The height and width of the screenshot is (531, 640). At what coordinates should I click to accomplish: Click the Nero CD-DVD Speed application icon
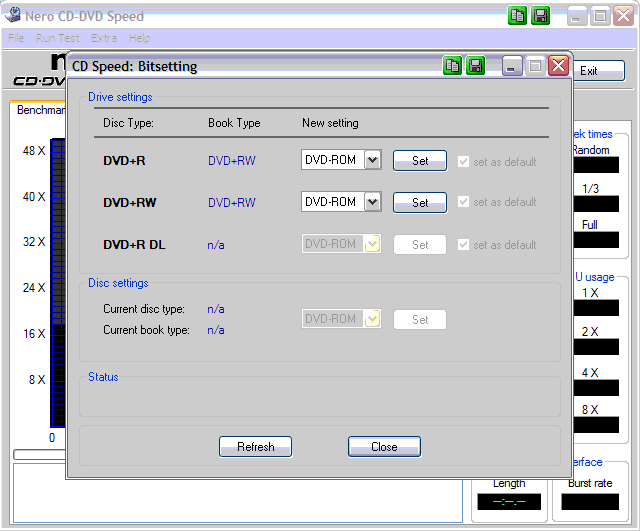pos(12,15)
